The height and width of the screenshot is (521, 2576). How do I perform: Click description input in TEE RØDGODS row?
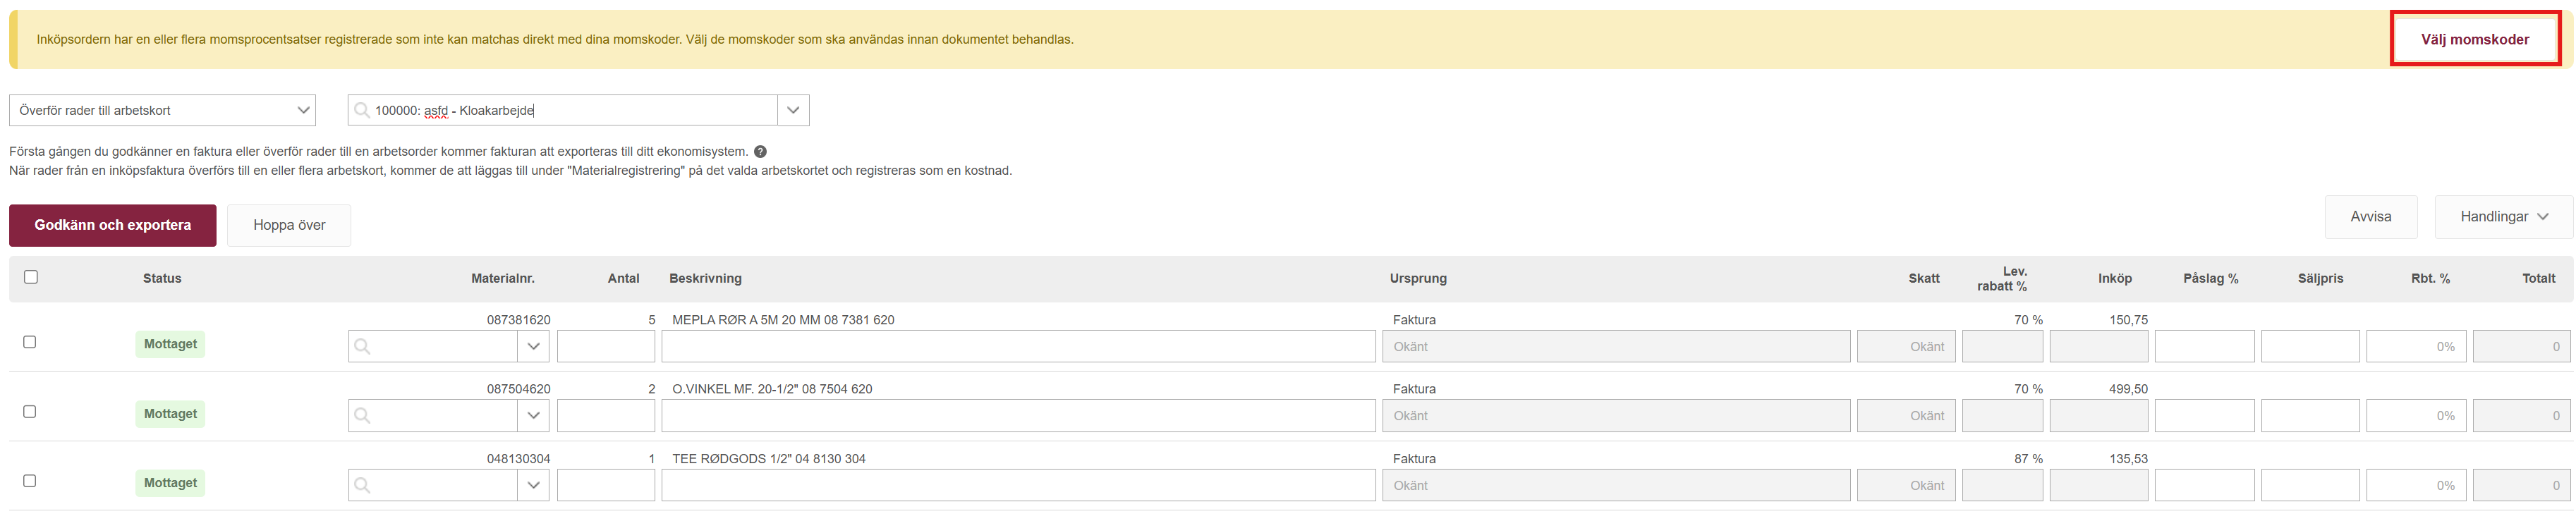[x=1018, y=485]
